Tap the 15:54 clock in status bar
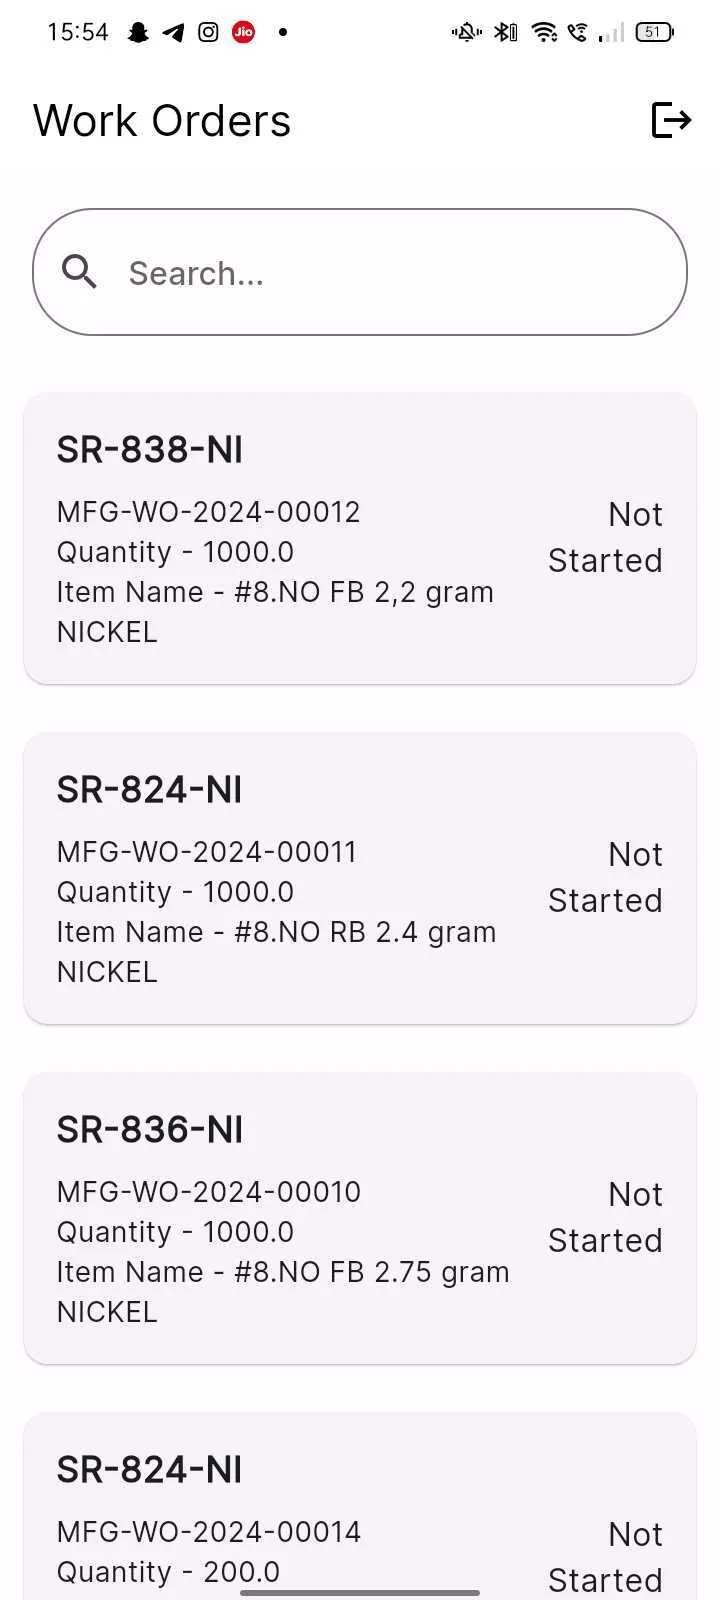 (78, 32)
